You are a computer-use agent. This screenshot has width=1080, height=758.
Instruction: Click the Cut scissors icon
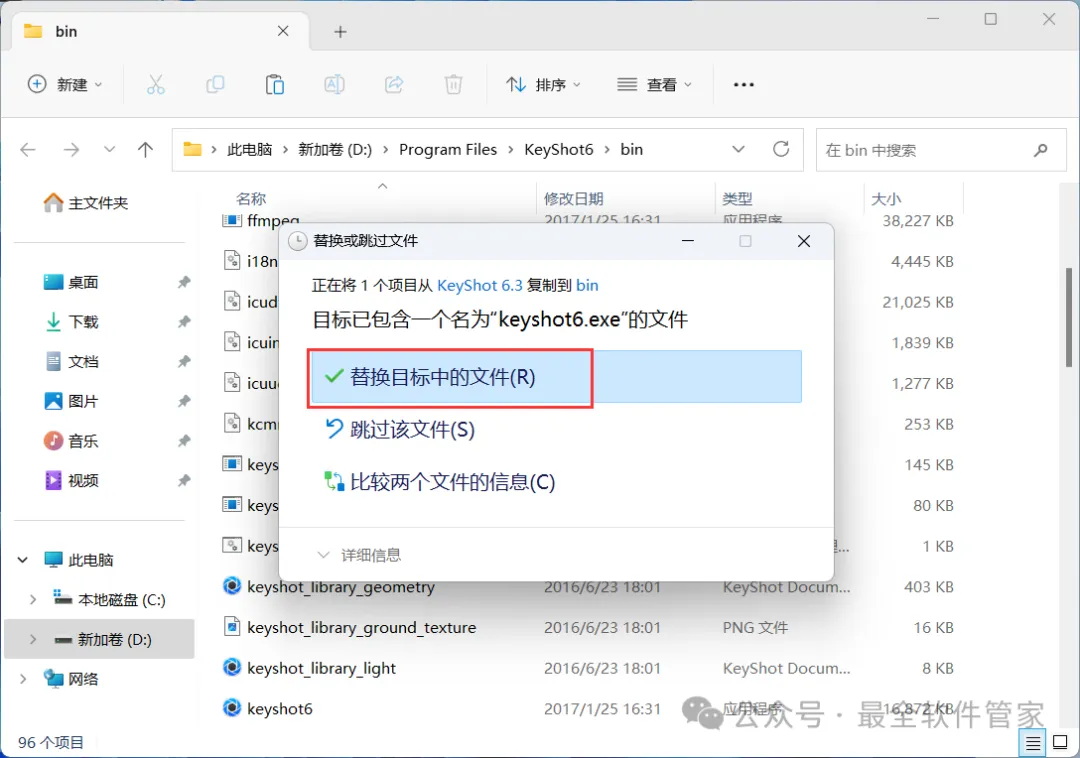(x=156, y=85)
